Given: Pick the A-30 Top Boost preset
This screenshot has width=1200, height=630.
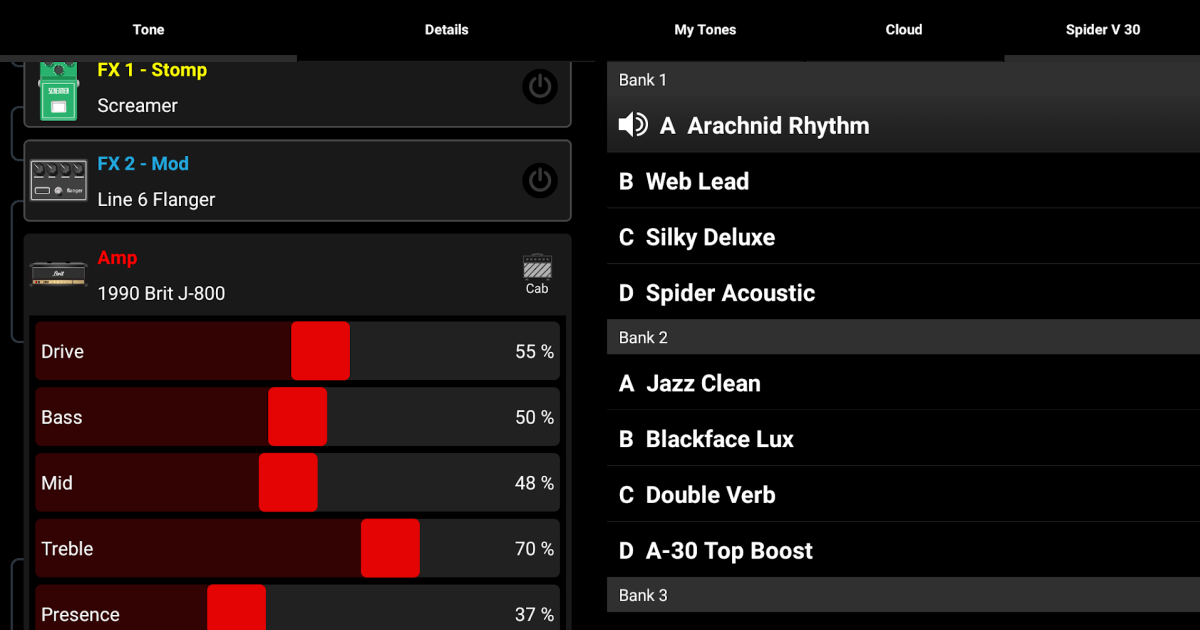Looking at the screenshot, I should point(729,550).
